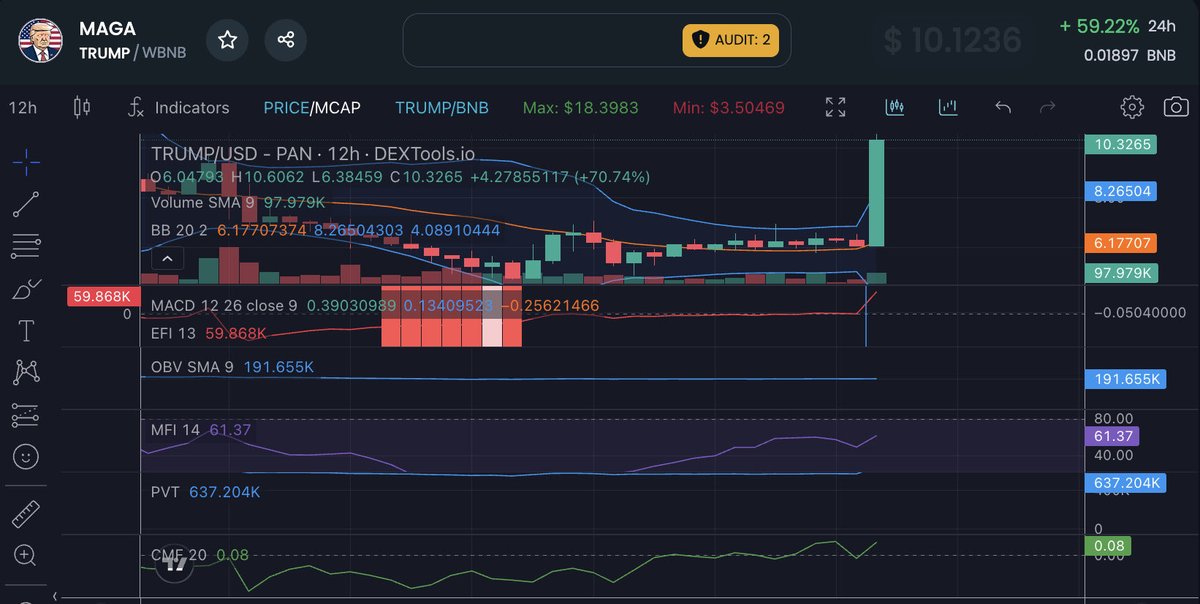1200x604 pixels.
Task: Open the TradingView logo link
Action: pos(176,563)
